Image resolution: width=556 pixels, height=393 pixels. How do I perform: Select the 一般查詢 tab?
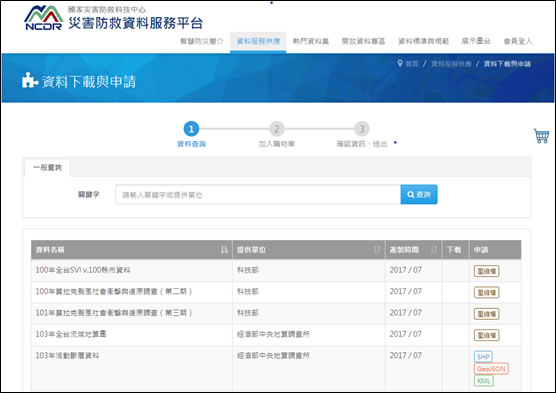(x=48, y=167)
